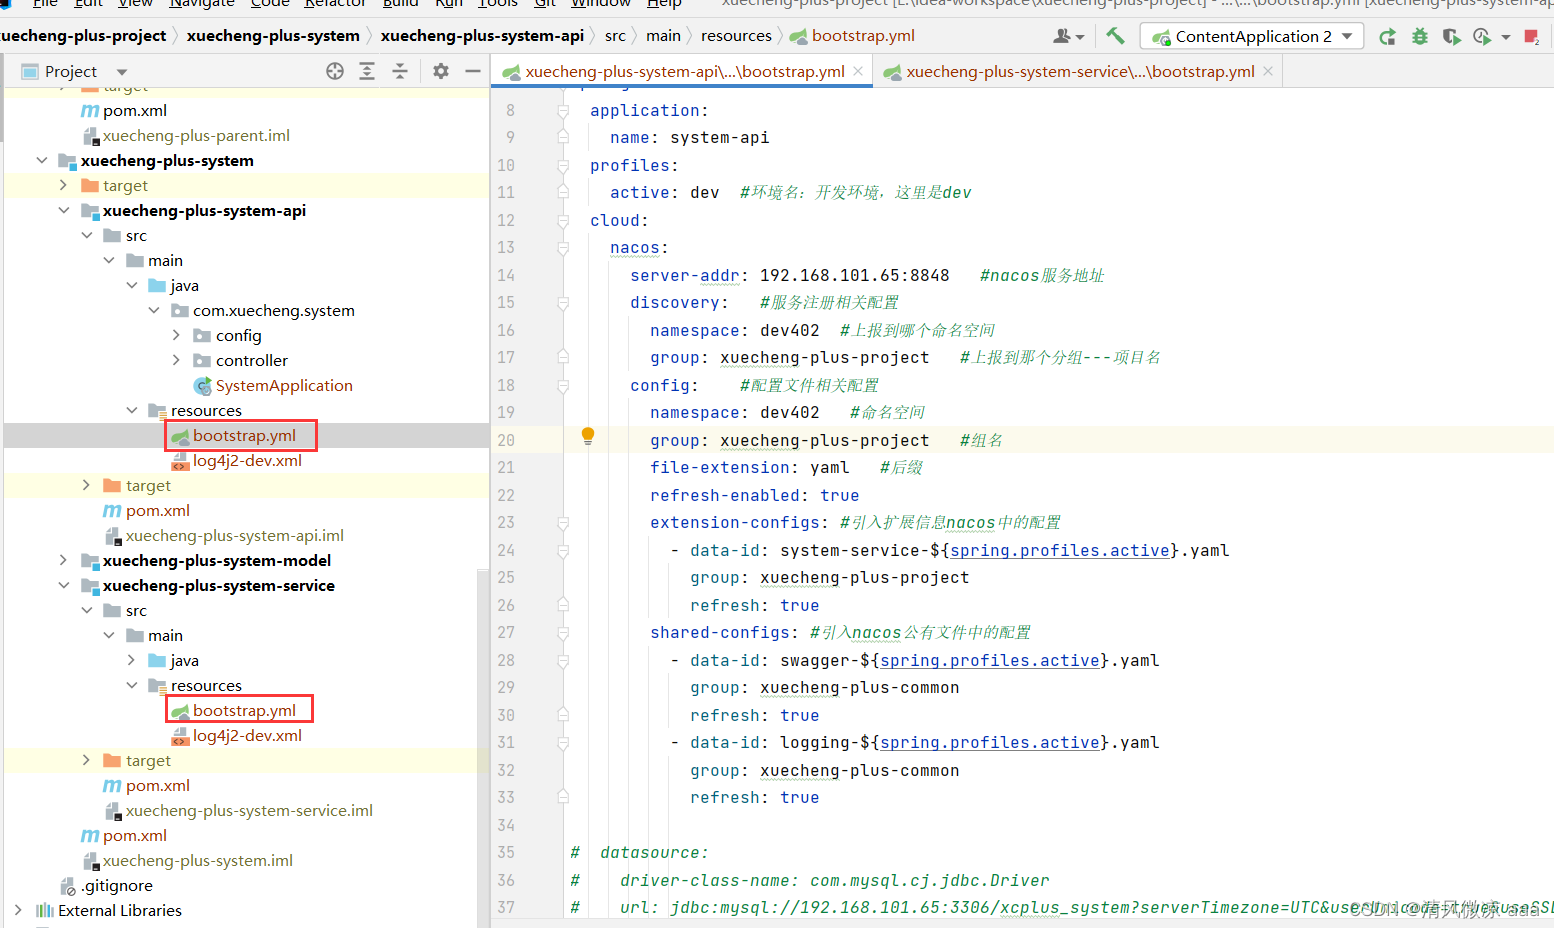Click Collapse All in Project panel
Image resolution: width=1554 pixels, height=928 pixels.
click(400, 71)
